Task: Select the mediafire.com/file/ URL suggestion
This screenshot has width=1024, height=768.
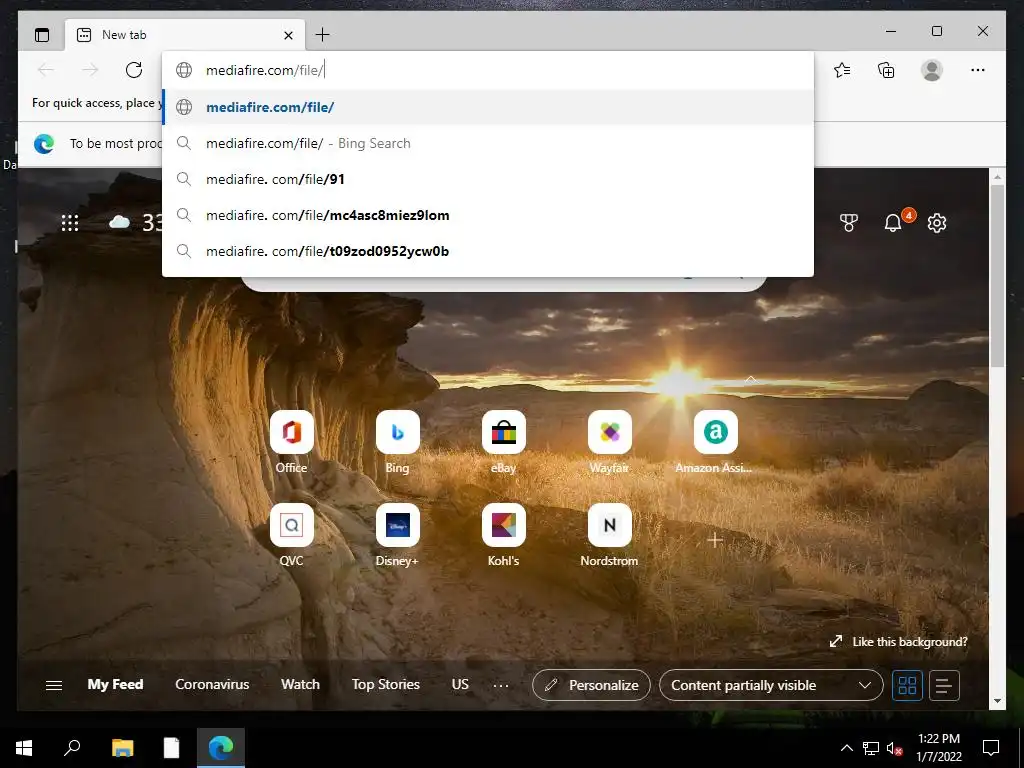Action: [488, 107]
